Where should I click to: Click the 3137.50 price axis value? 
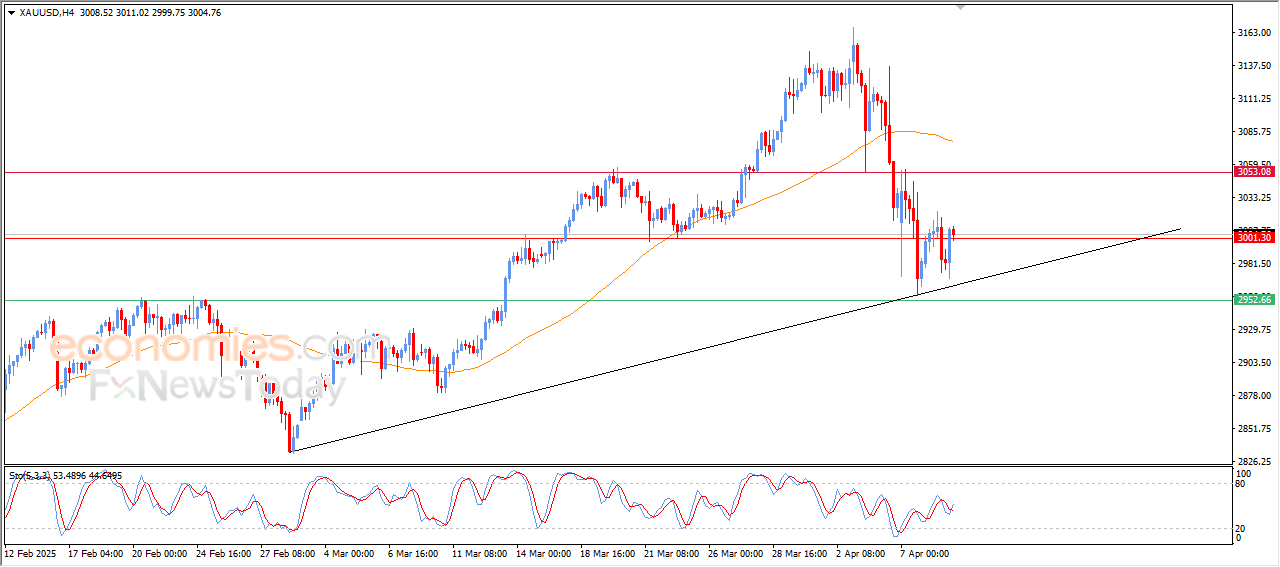pos(1254,66)
